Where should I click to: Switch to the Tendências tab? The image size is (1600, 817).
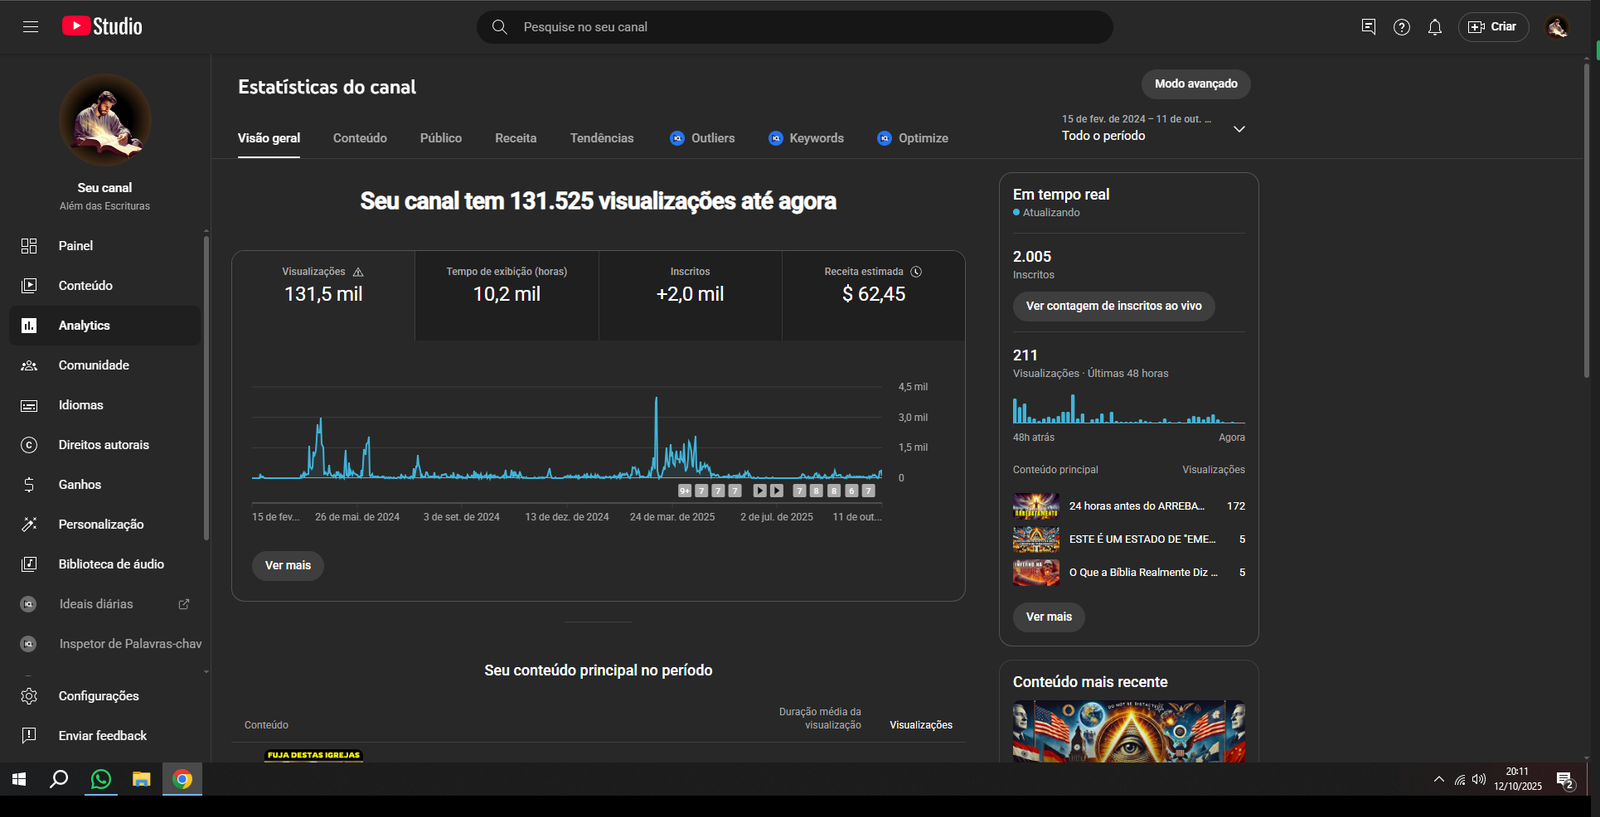[602, 138]
